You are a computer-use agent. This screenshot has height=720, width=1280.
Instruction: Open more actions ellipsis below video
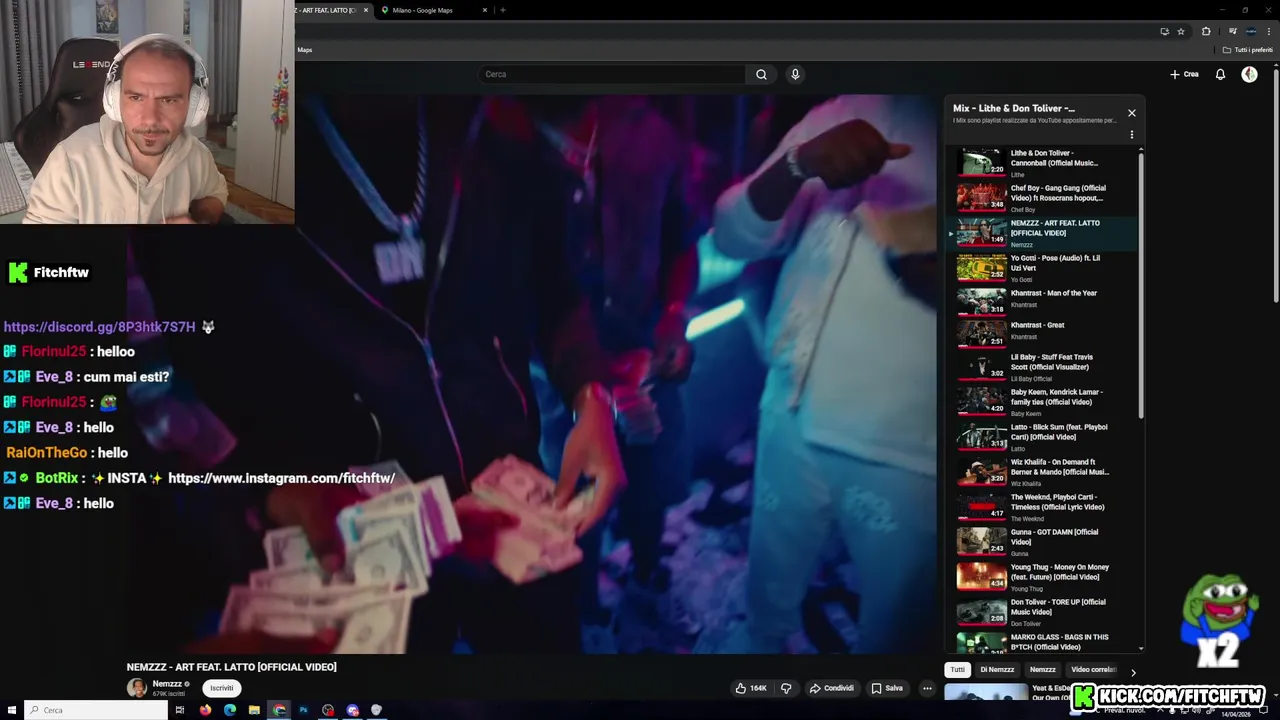tap(927, 688)
